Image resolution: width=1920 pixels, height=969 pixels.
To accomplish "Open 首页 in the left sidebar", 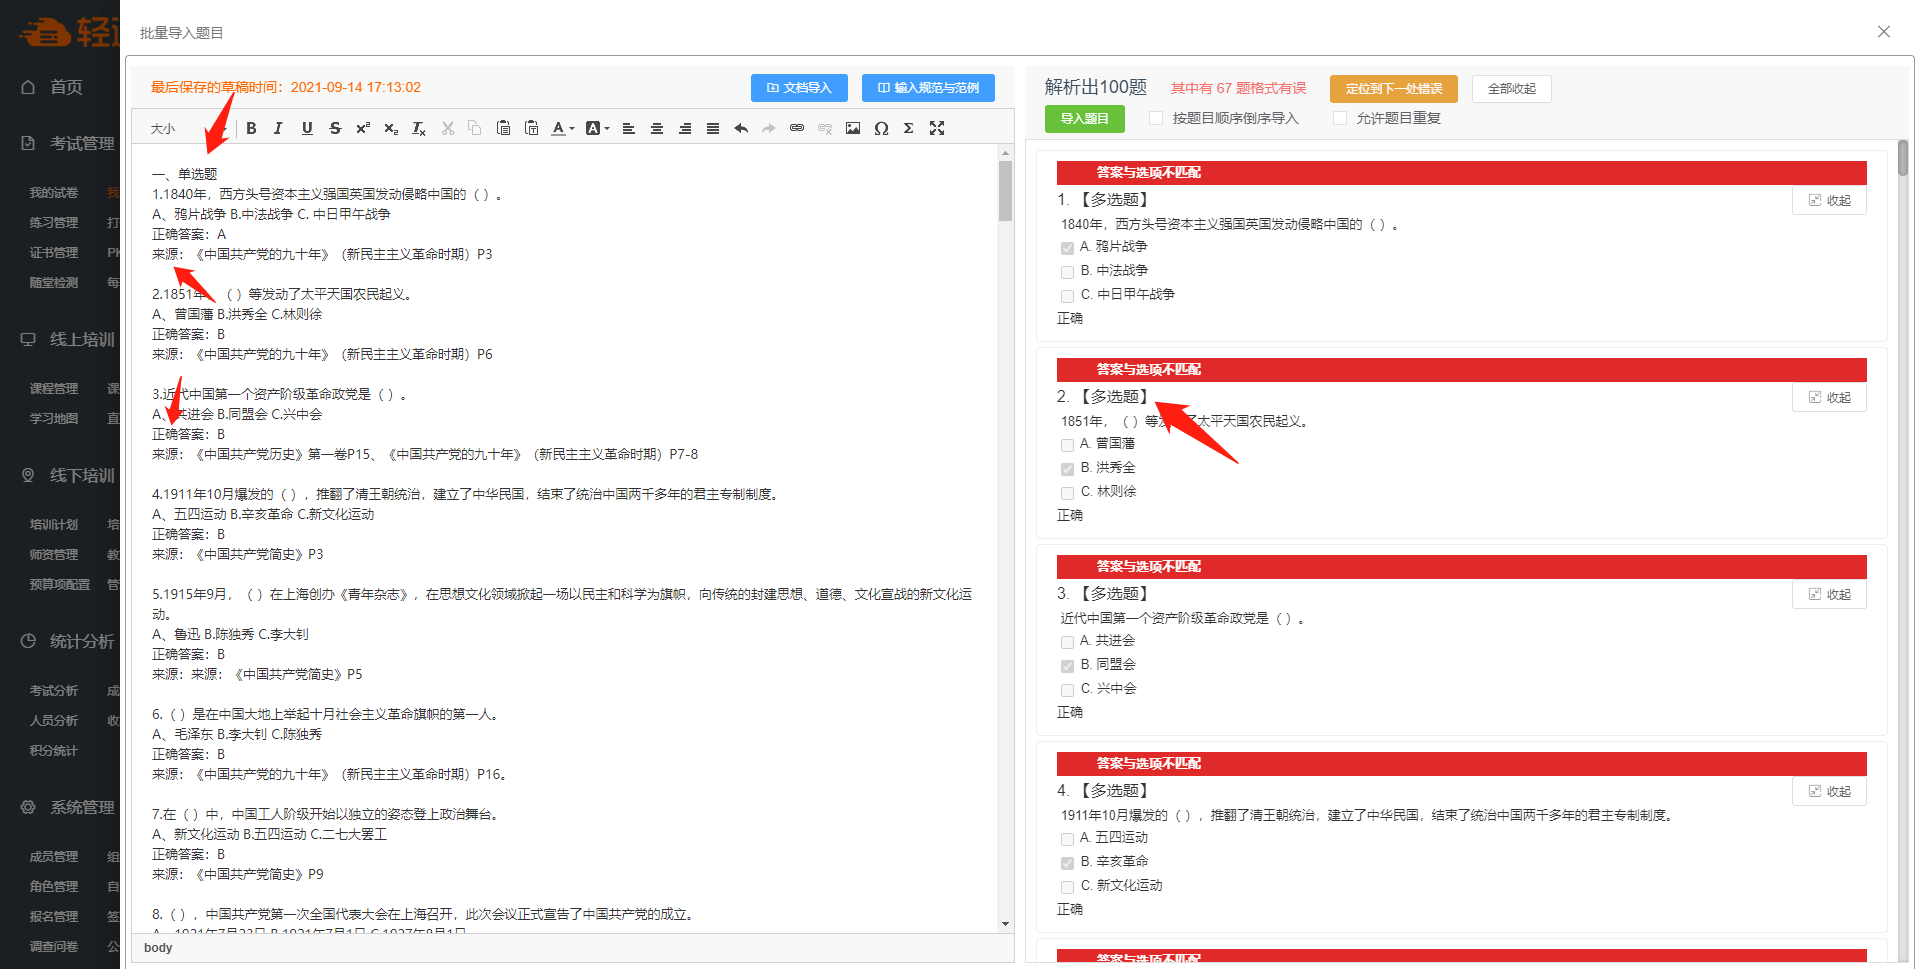I will click(66, 87).
